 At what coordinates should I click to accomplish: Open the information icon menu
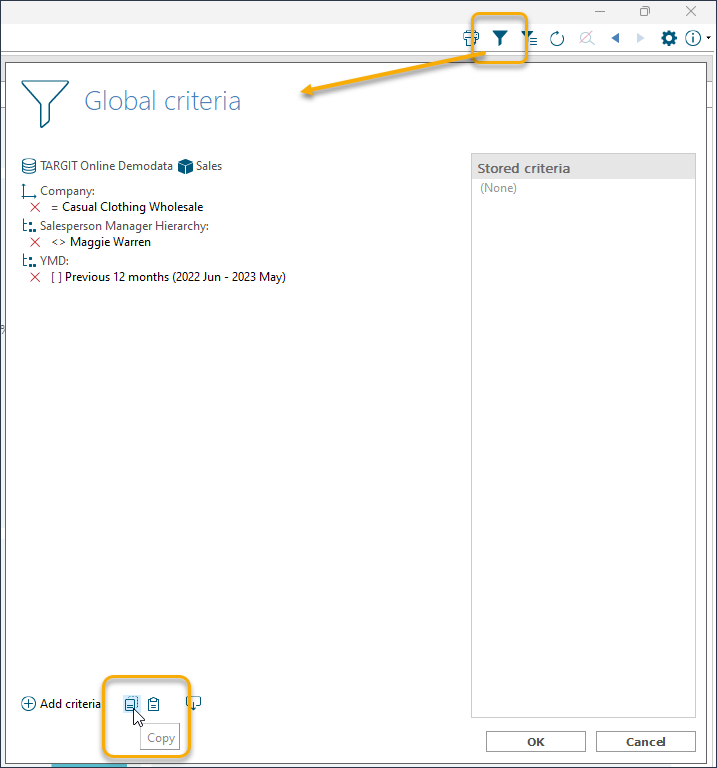pos(693,38)
